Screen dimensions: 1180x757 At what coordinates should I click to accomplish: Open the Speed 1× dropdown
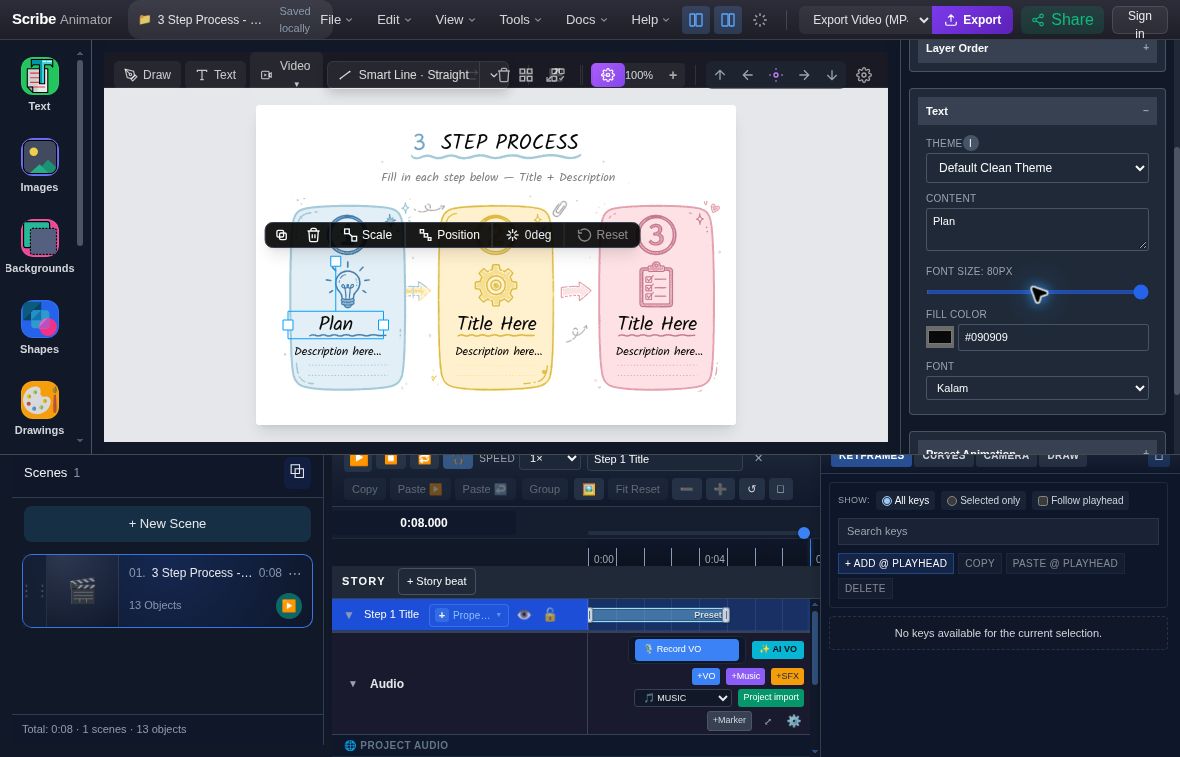pos(551,458)
